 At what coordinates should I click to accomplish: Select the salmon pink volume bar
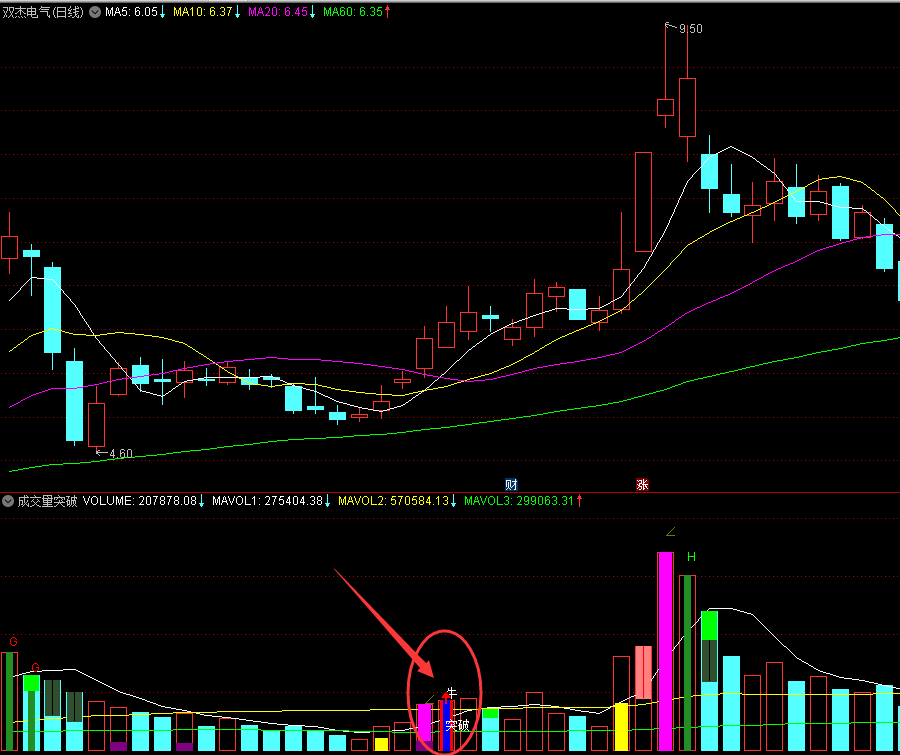click(x=643, y=672)
